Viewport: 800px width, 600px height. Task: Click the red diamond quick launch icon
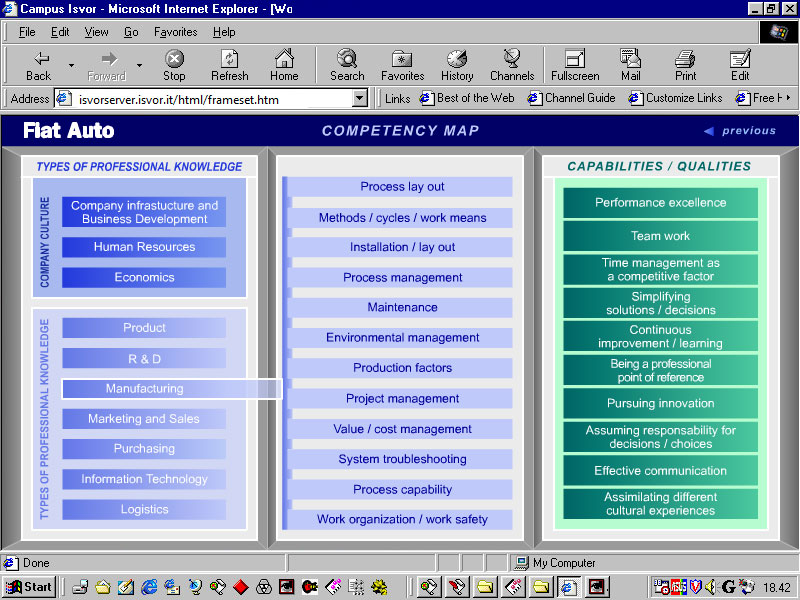point(241,587)
